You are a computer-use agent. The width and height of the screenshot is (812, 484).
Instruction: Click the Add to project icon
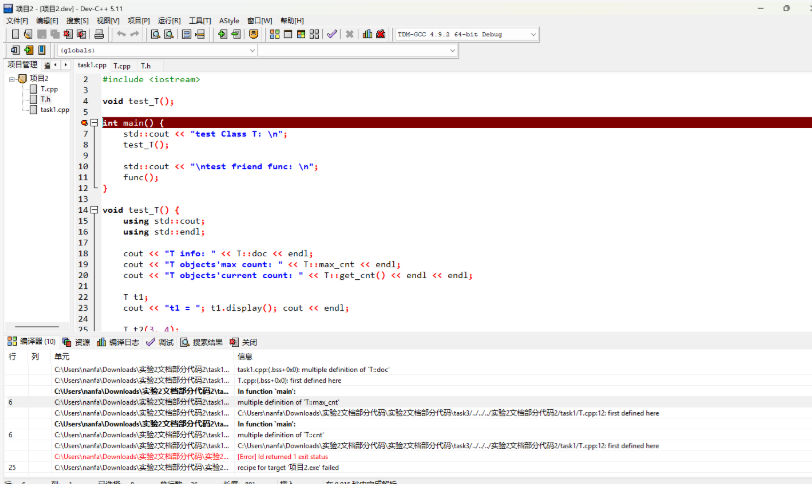point(222,34)
